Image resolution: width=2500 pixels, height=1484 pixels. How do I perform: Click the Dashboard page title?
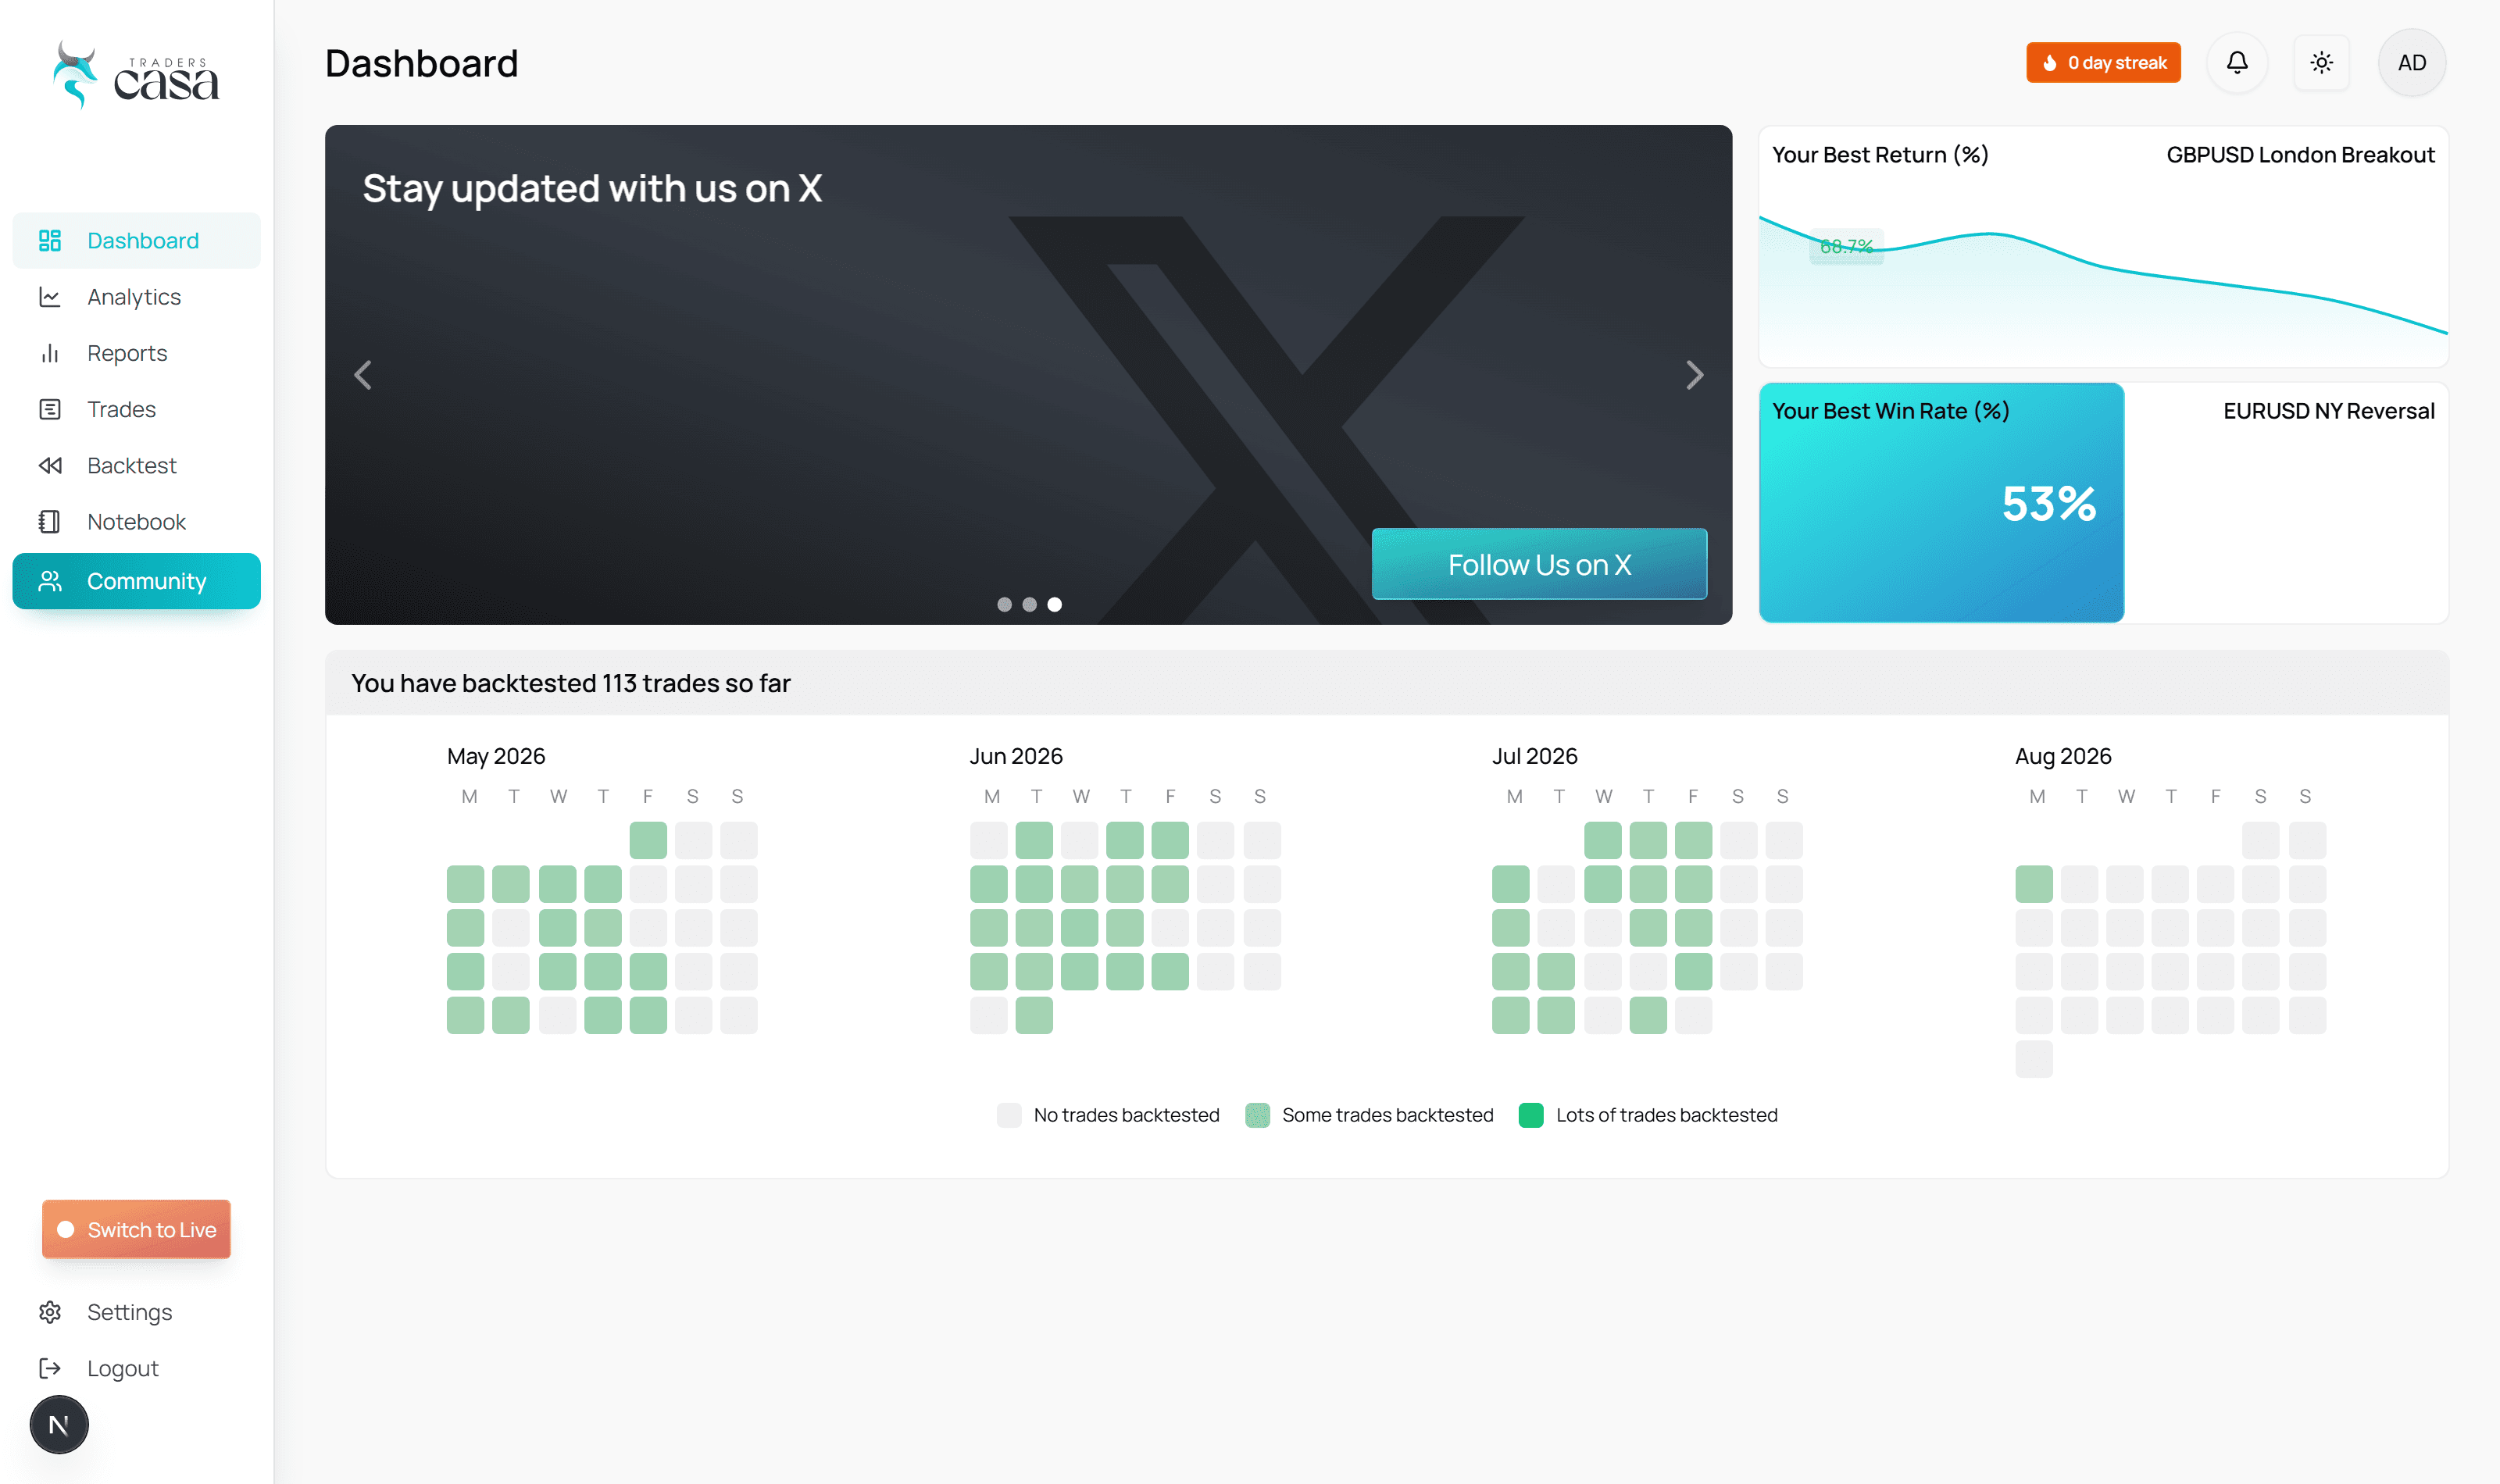click(x=421, y=63)
